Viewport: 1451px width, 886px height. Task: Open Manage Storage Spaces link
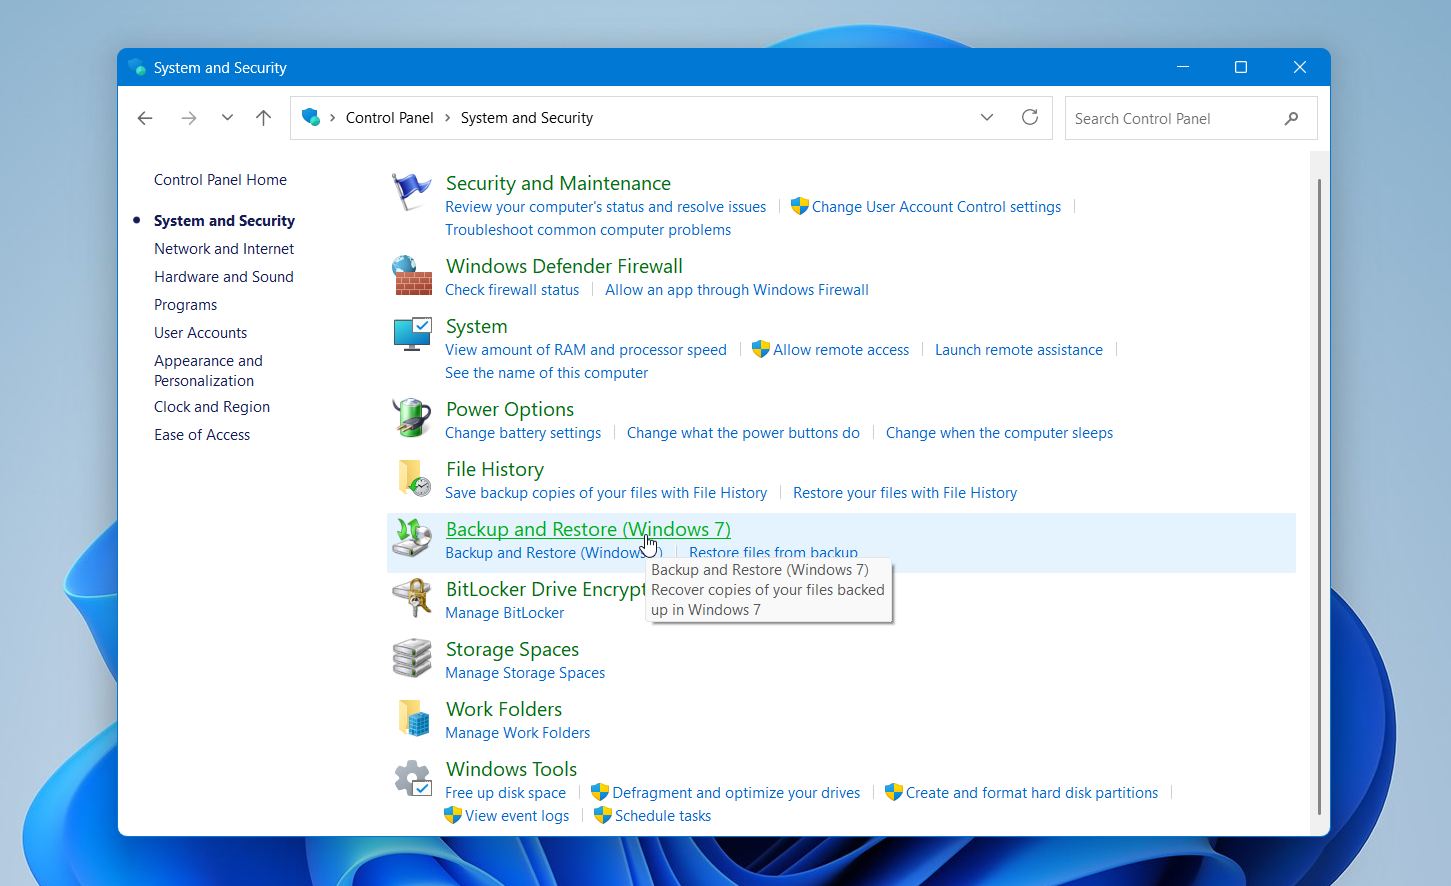tap(525, 673)
